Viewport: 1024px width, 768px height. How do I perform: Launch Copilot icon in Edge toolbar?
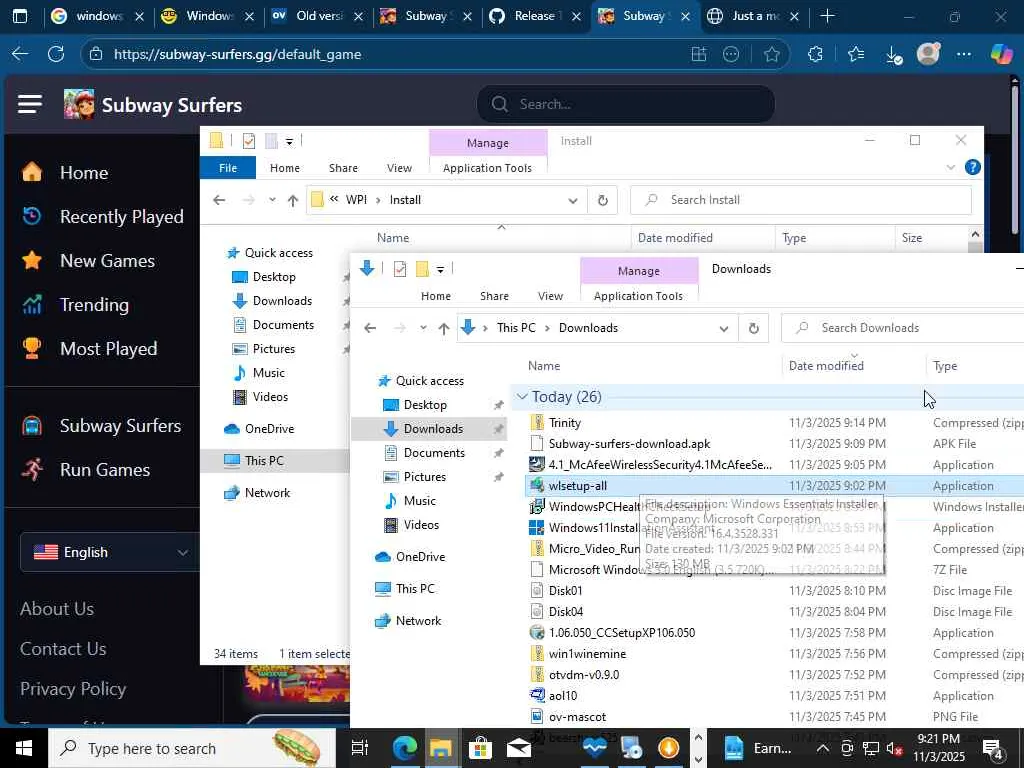pos(1000,54)
